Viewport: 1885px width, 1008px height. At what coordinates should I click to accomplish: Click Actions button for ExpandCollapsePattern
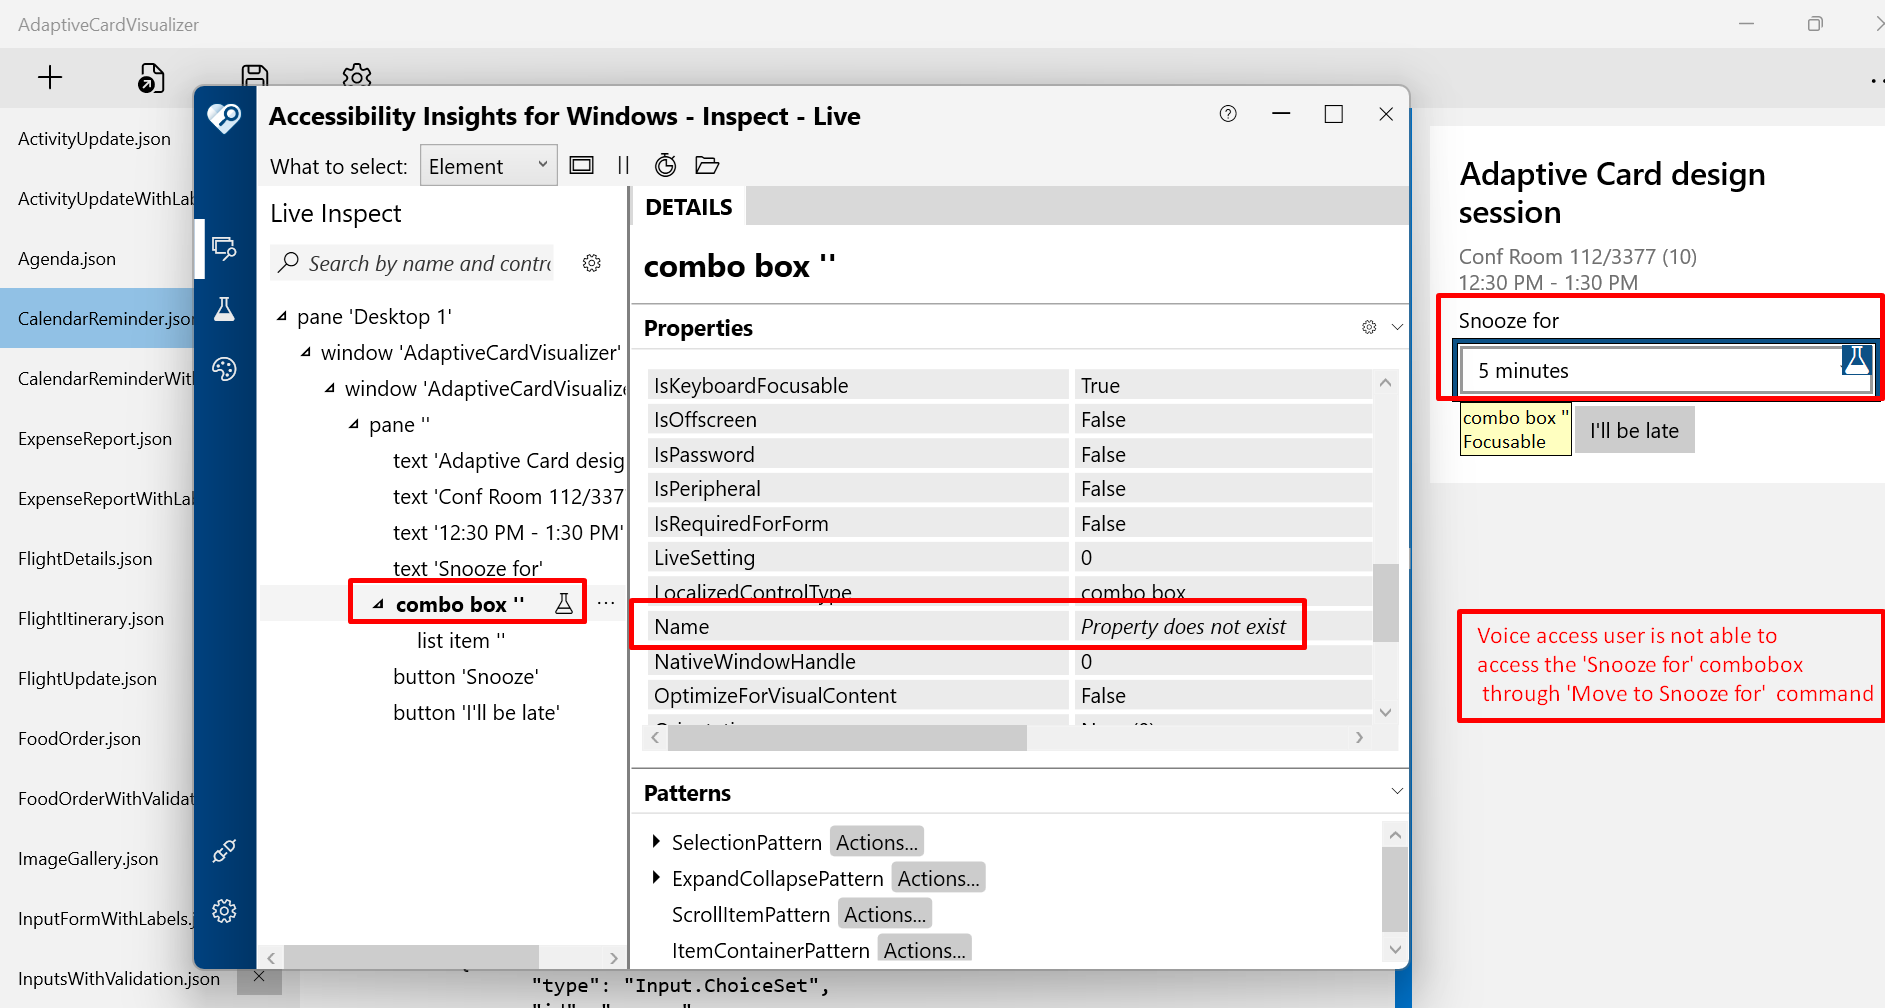(938, 878)
